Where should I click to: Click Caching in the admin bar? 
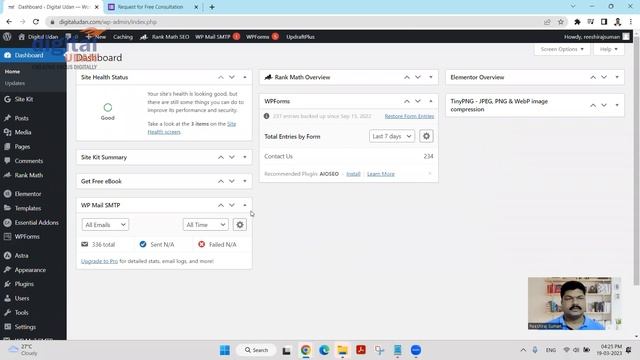point(123,37)
